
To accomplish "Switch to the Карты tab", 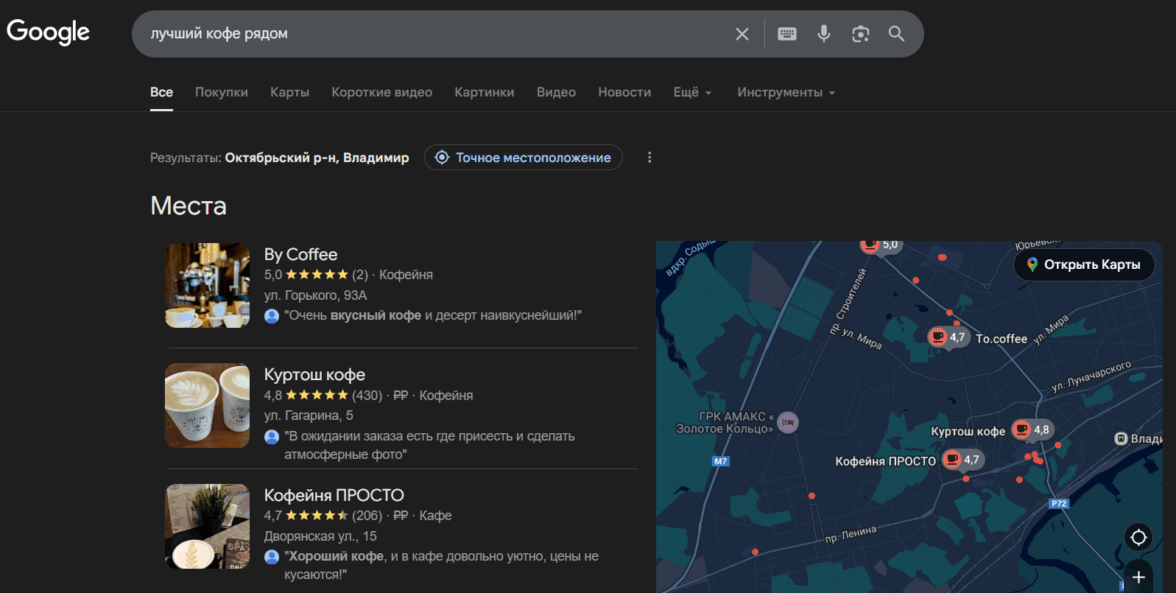I will (289, 92).
